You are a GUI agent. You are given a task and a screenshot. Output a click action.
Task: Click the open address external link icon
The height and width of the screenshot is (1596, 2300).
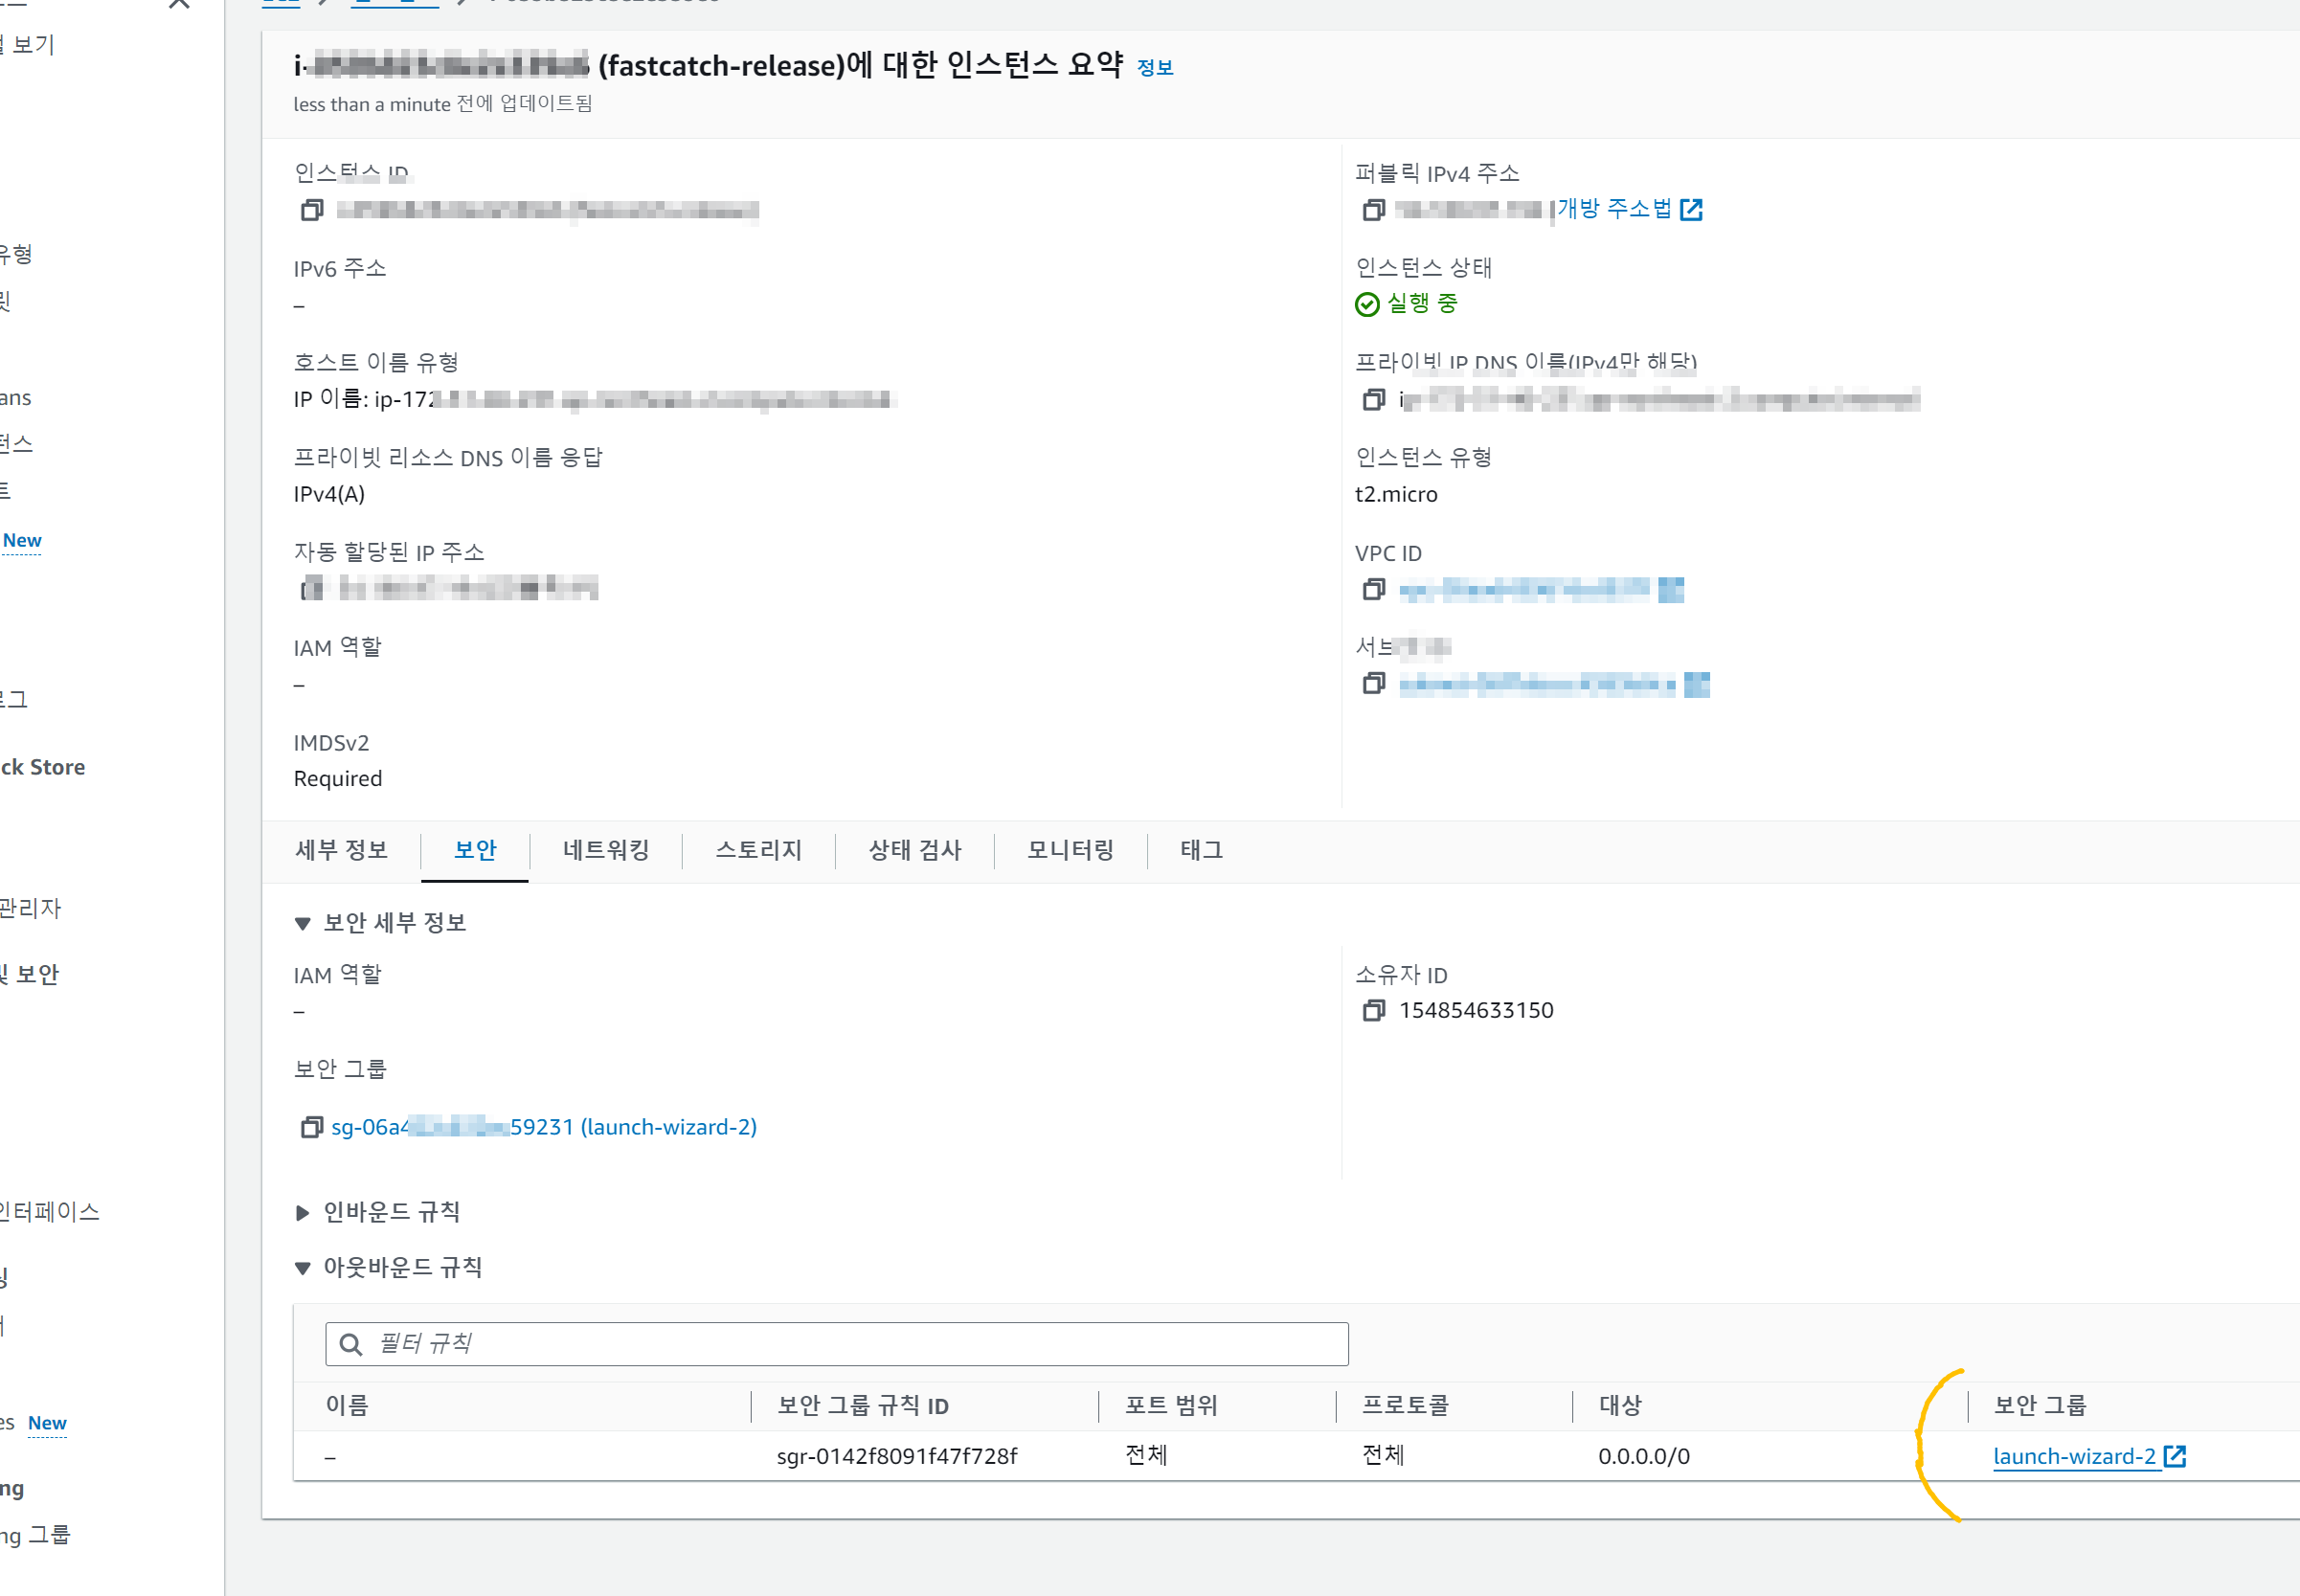point(1691,210)
